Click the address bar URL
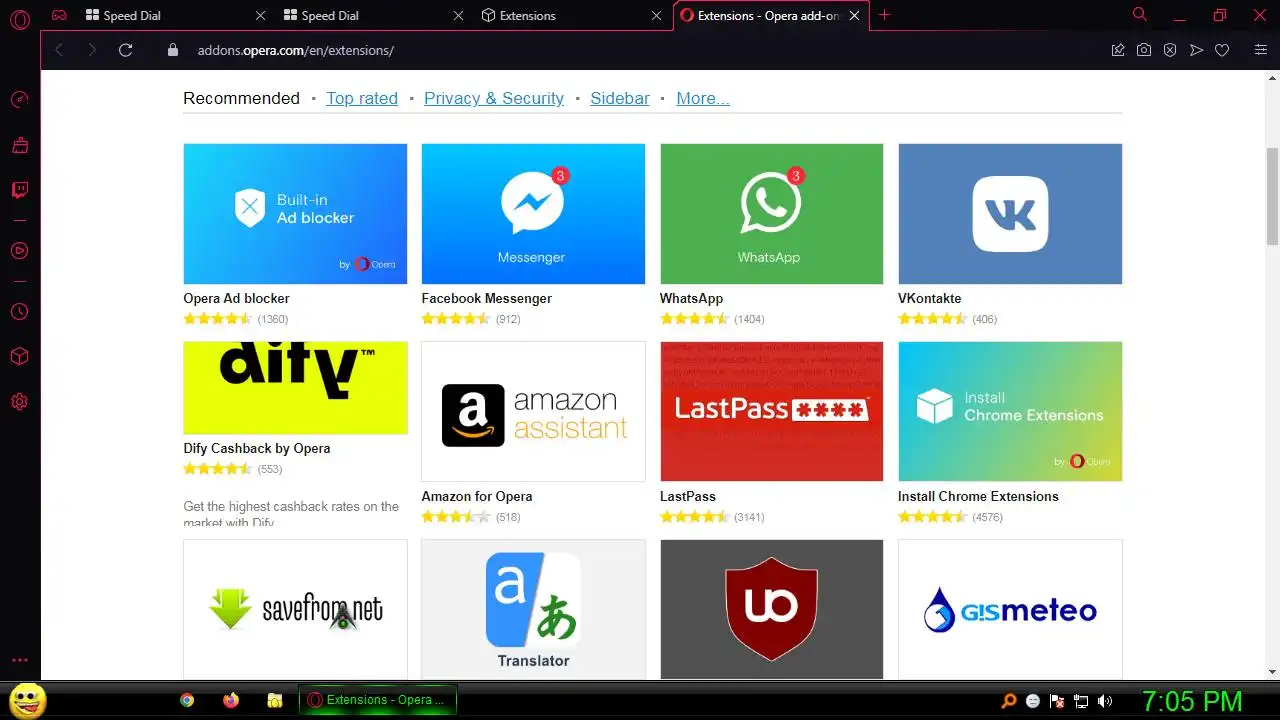Screen dimensions: 1280x720 (x=296, y=50)
